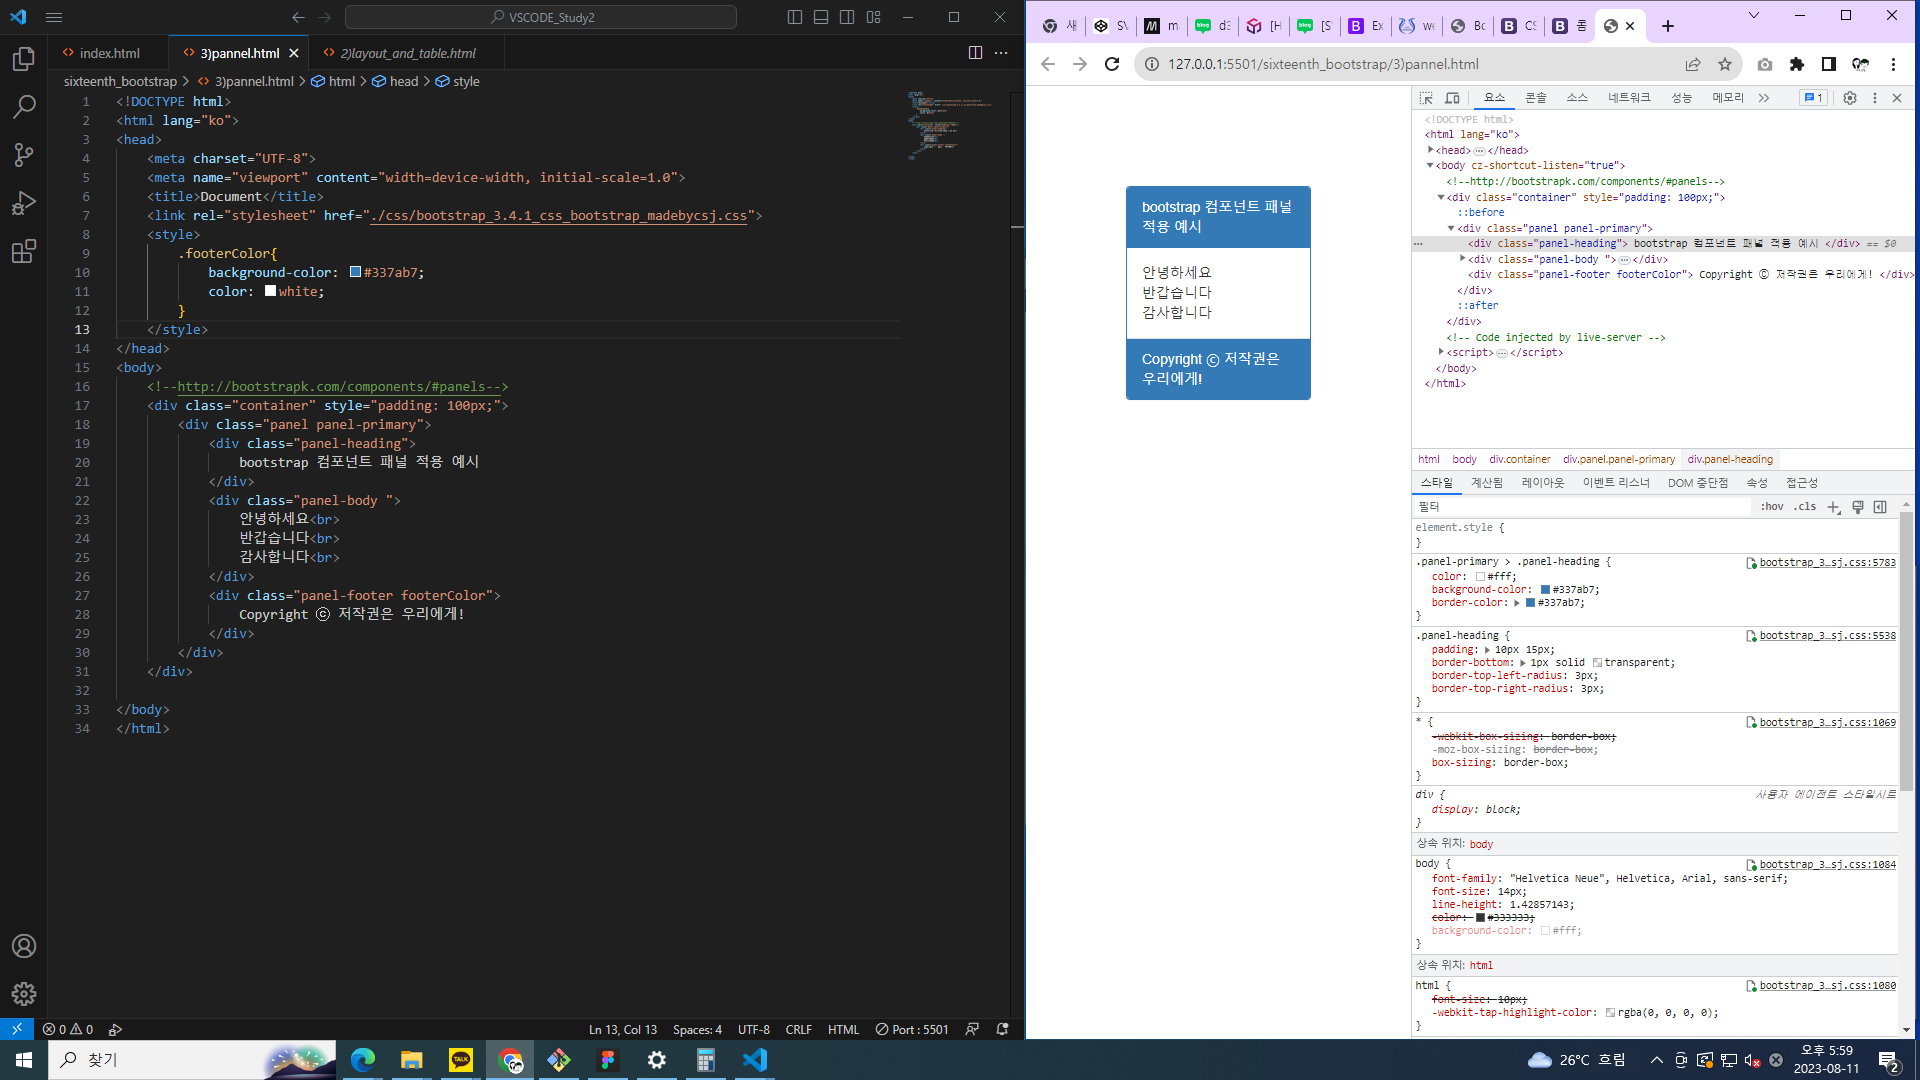
Task: Select the DevTools inspect element picker
Action: [x=1426, y=98]
